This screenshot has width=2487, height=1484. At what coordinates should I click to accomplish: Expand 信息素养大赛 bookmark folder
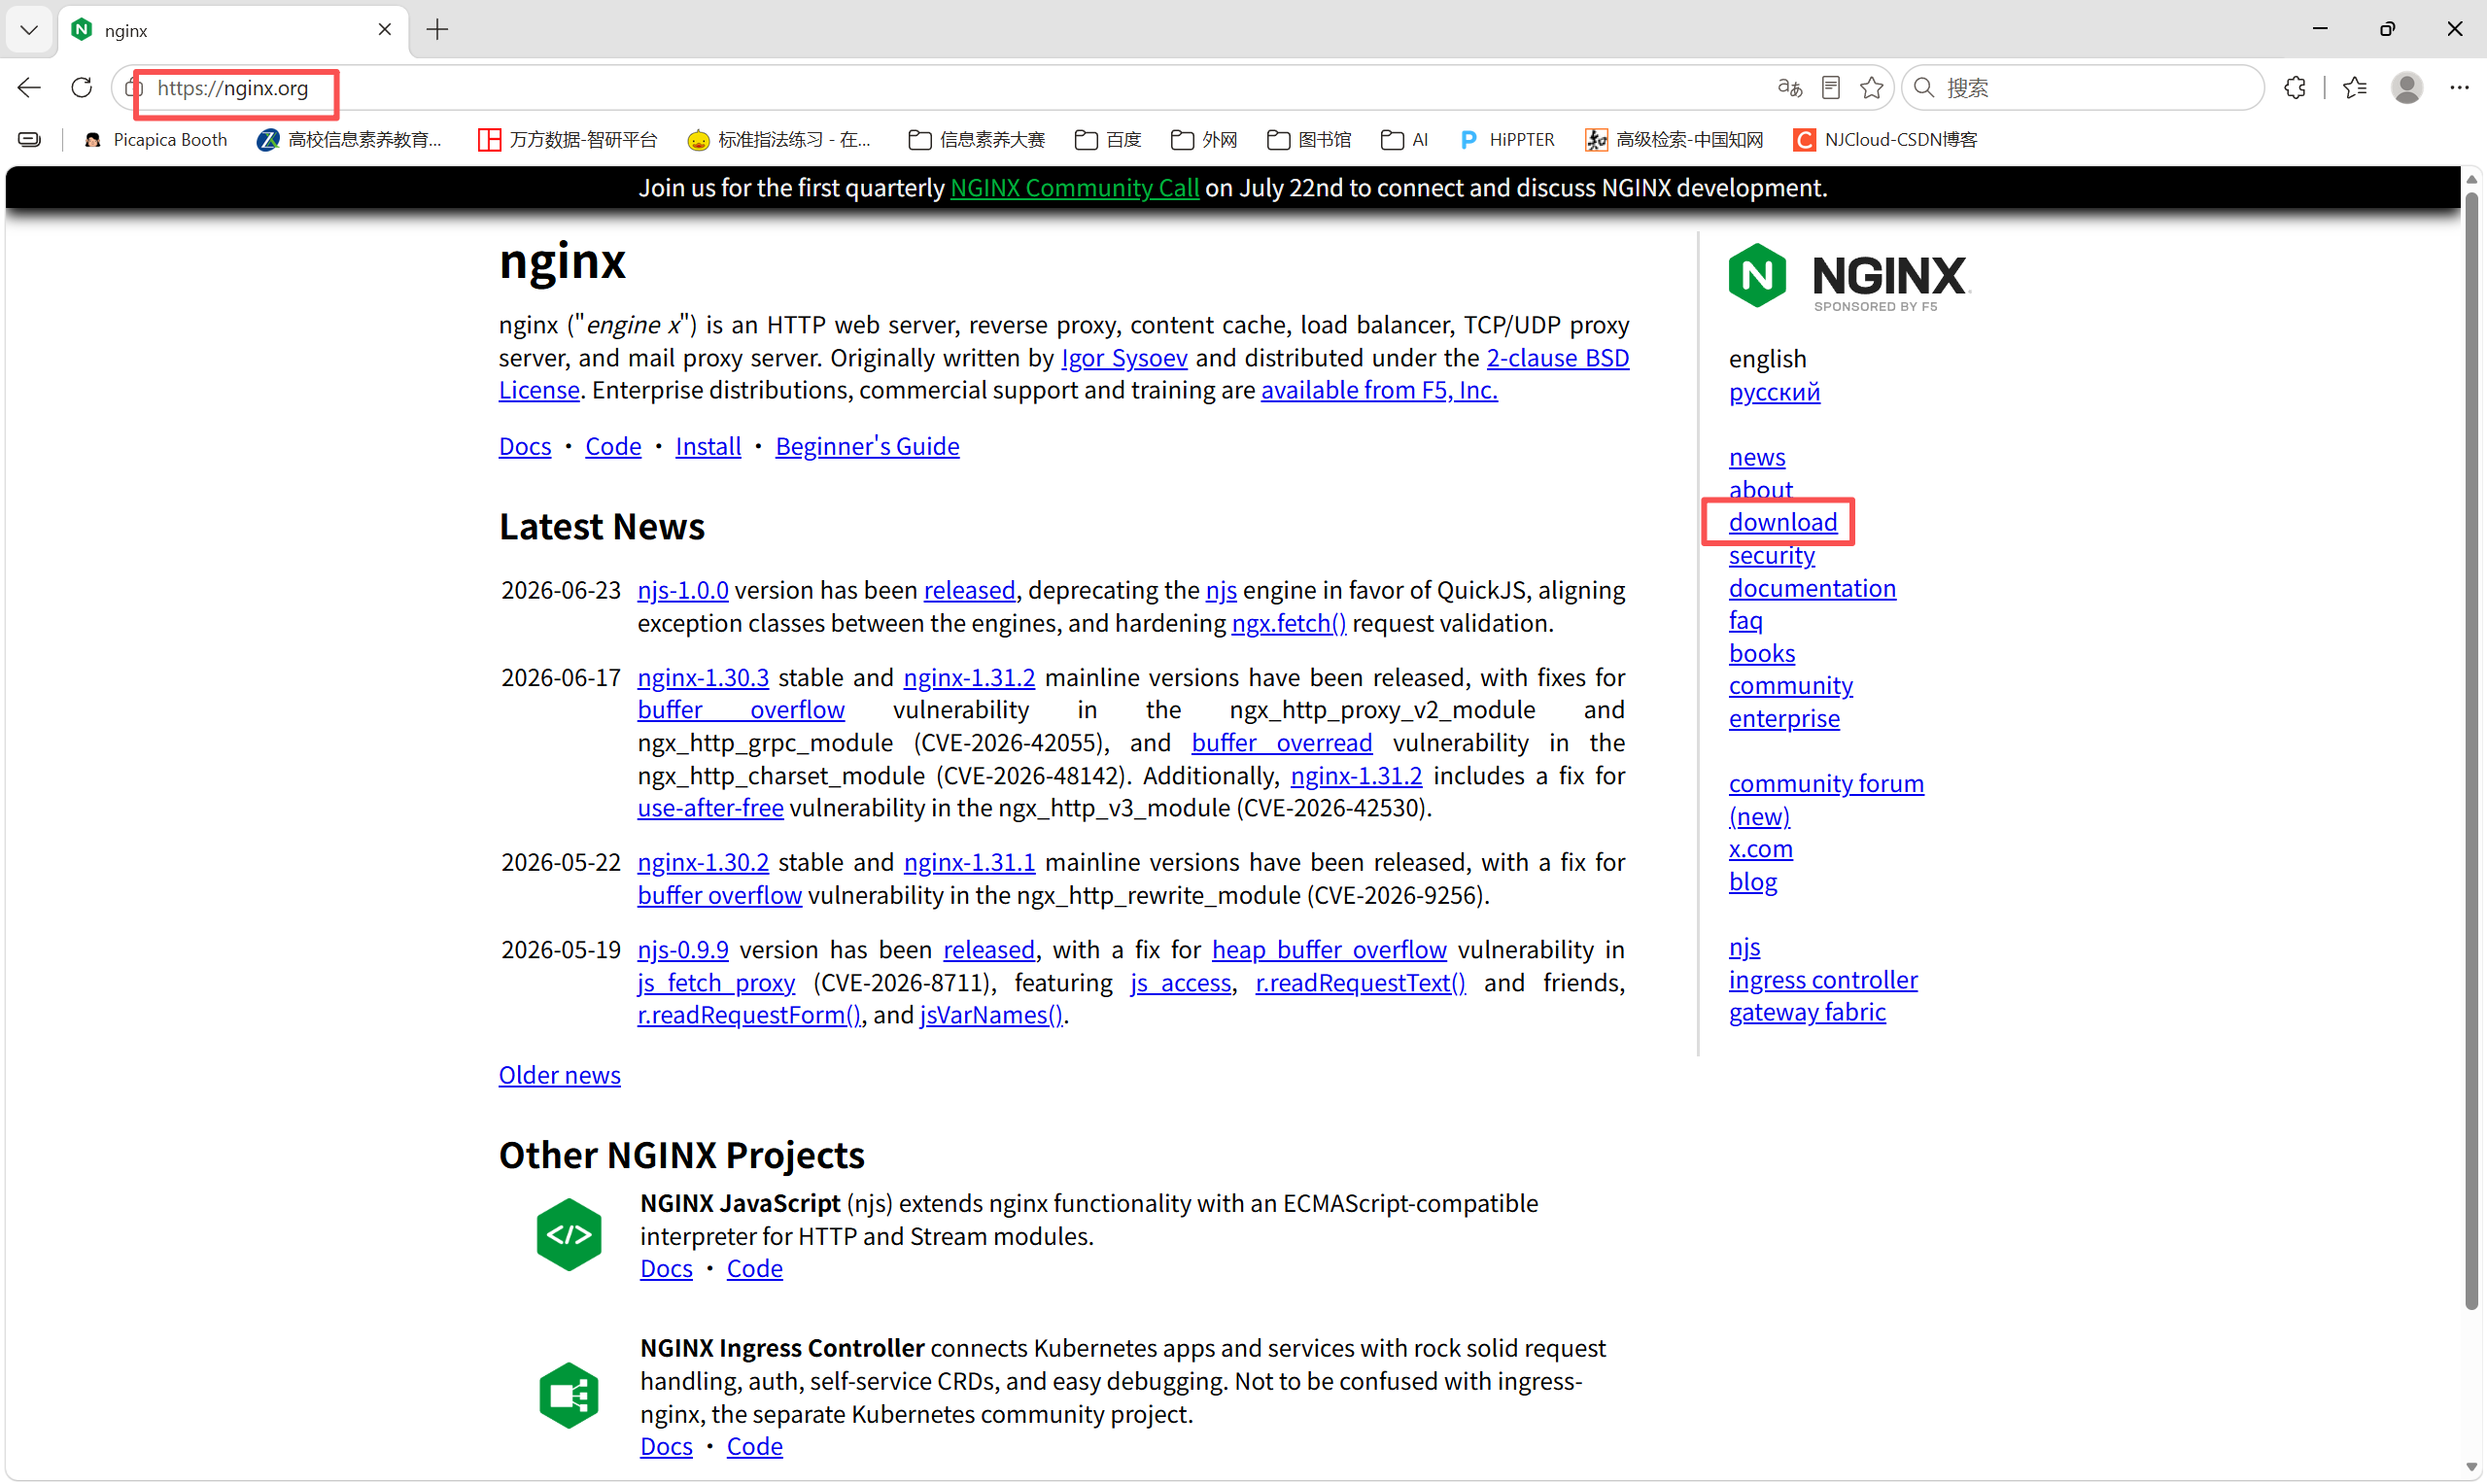pyautogui.click(x=977, y=140)
